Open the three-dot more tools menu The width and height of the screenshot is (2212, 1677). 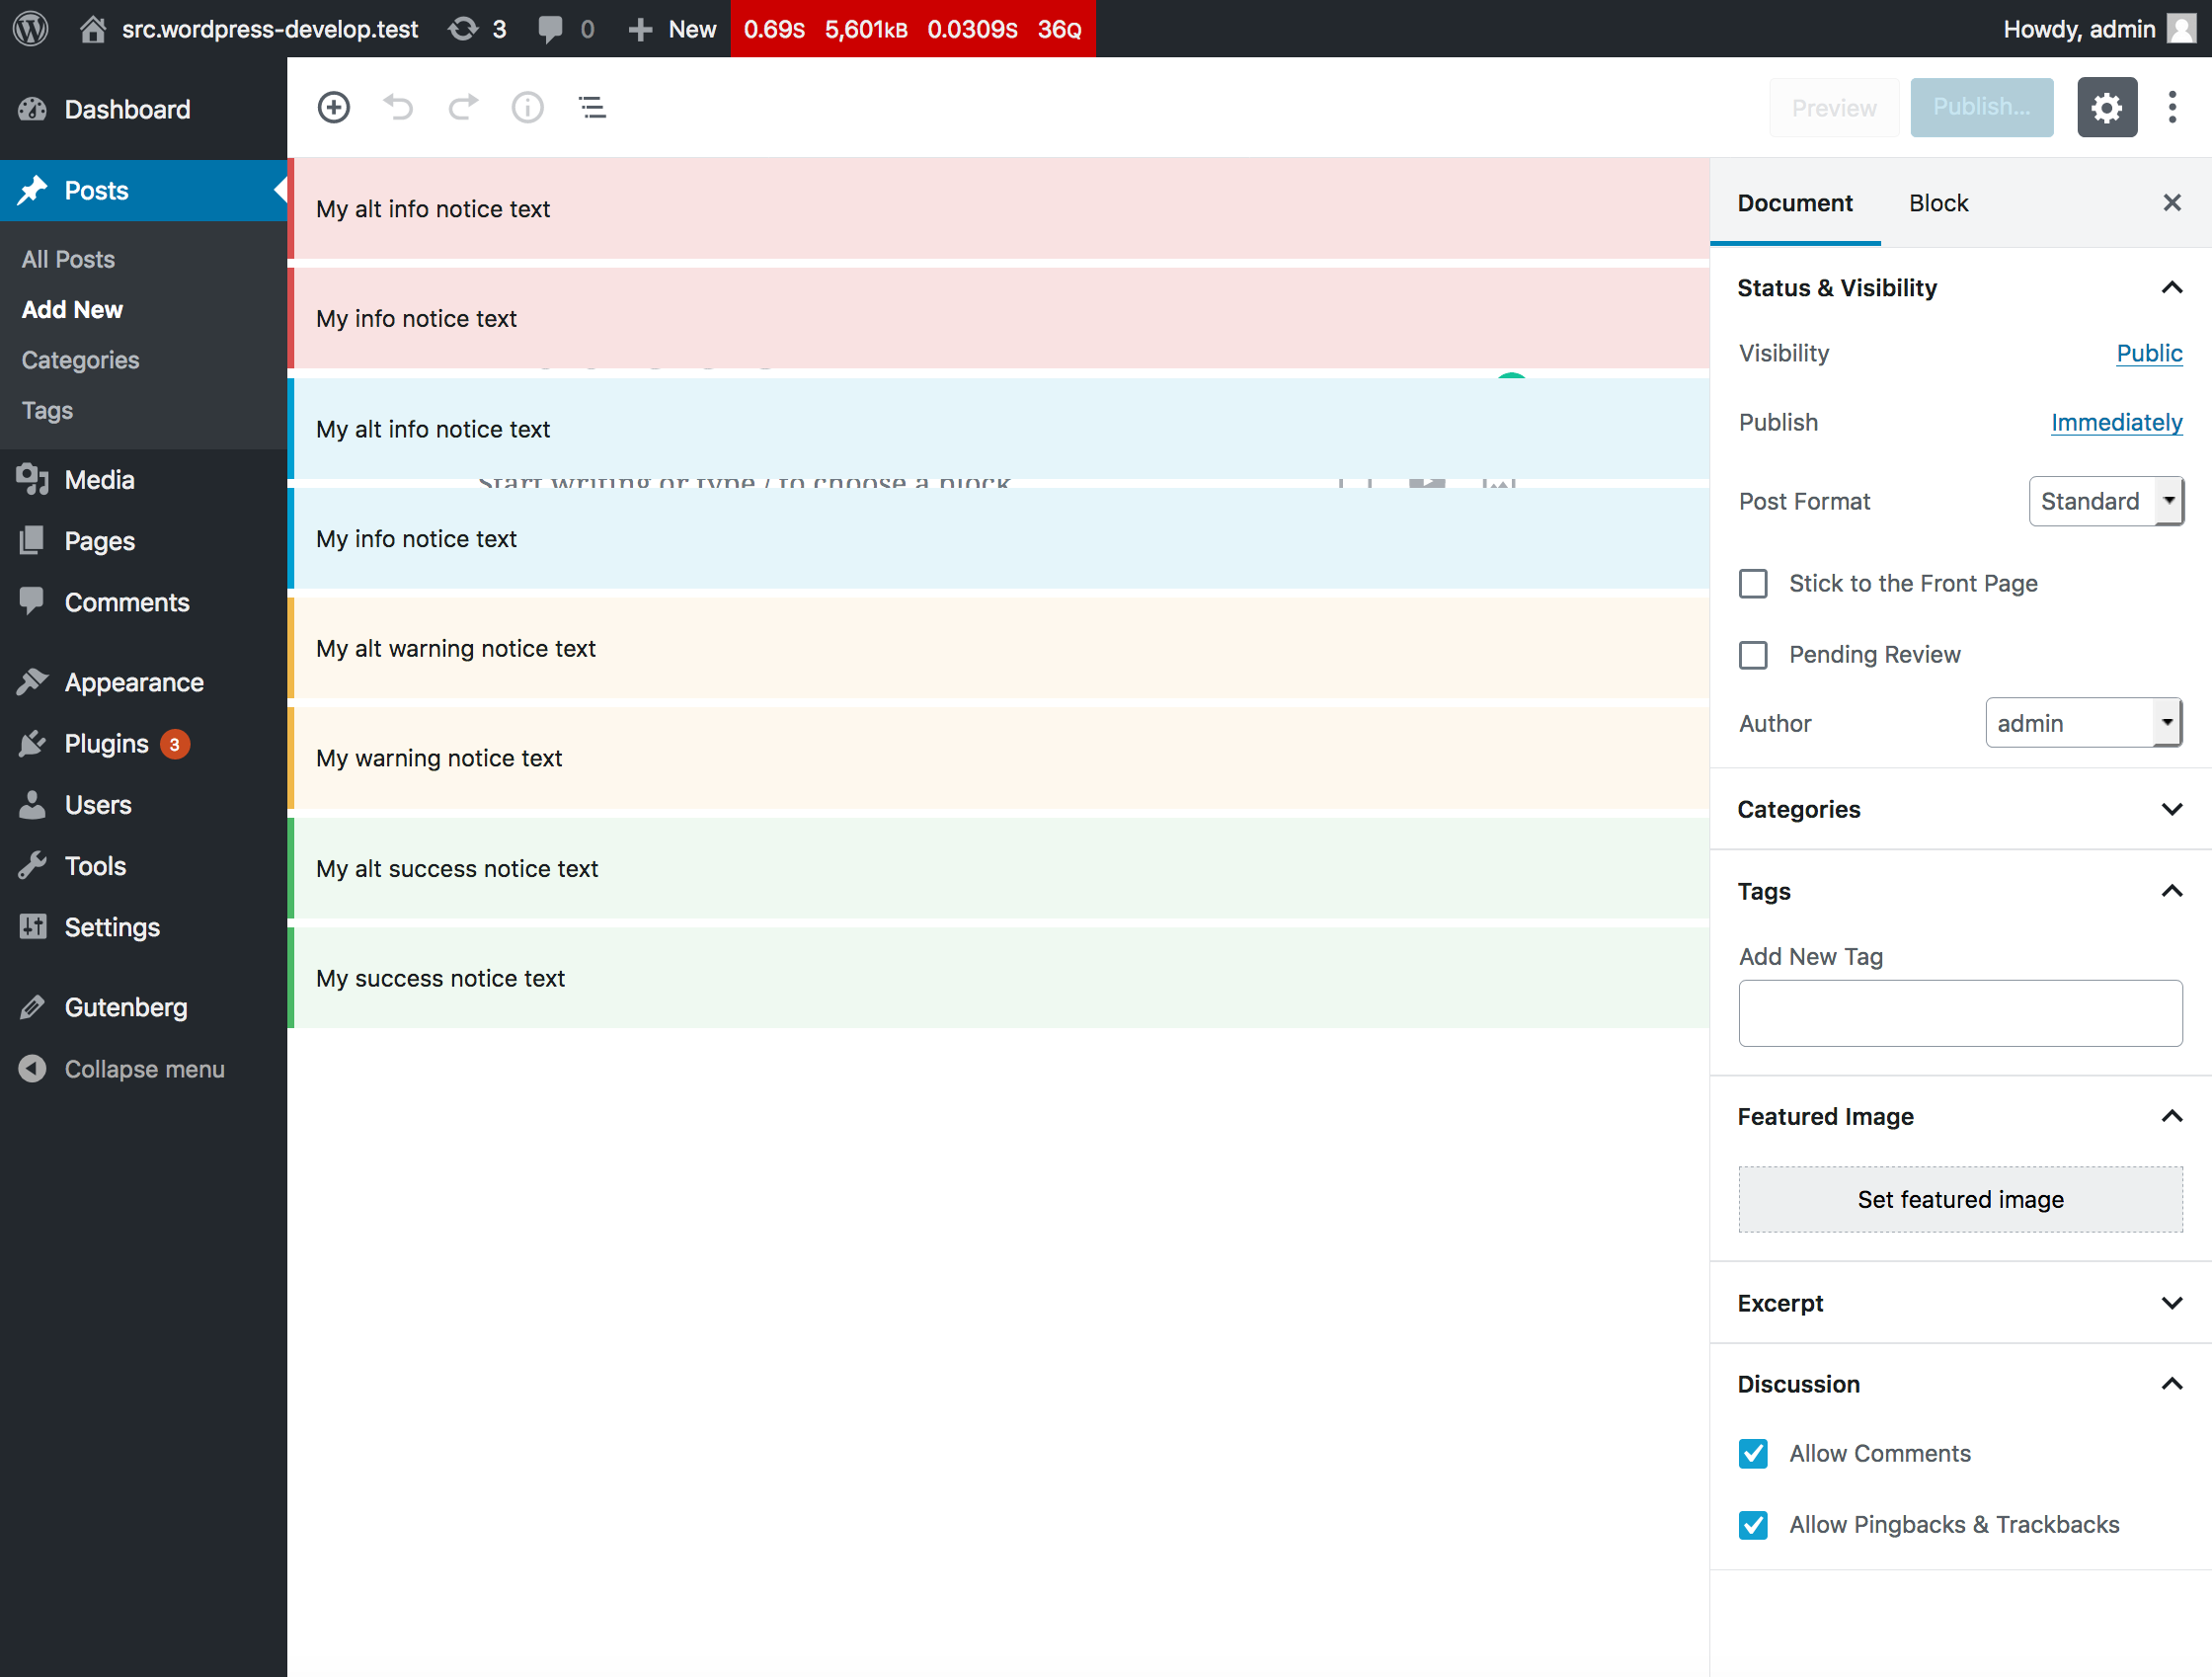(2172, 107)
